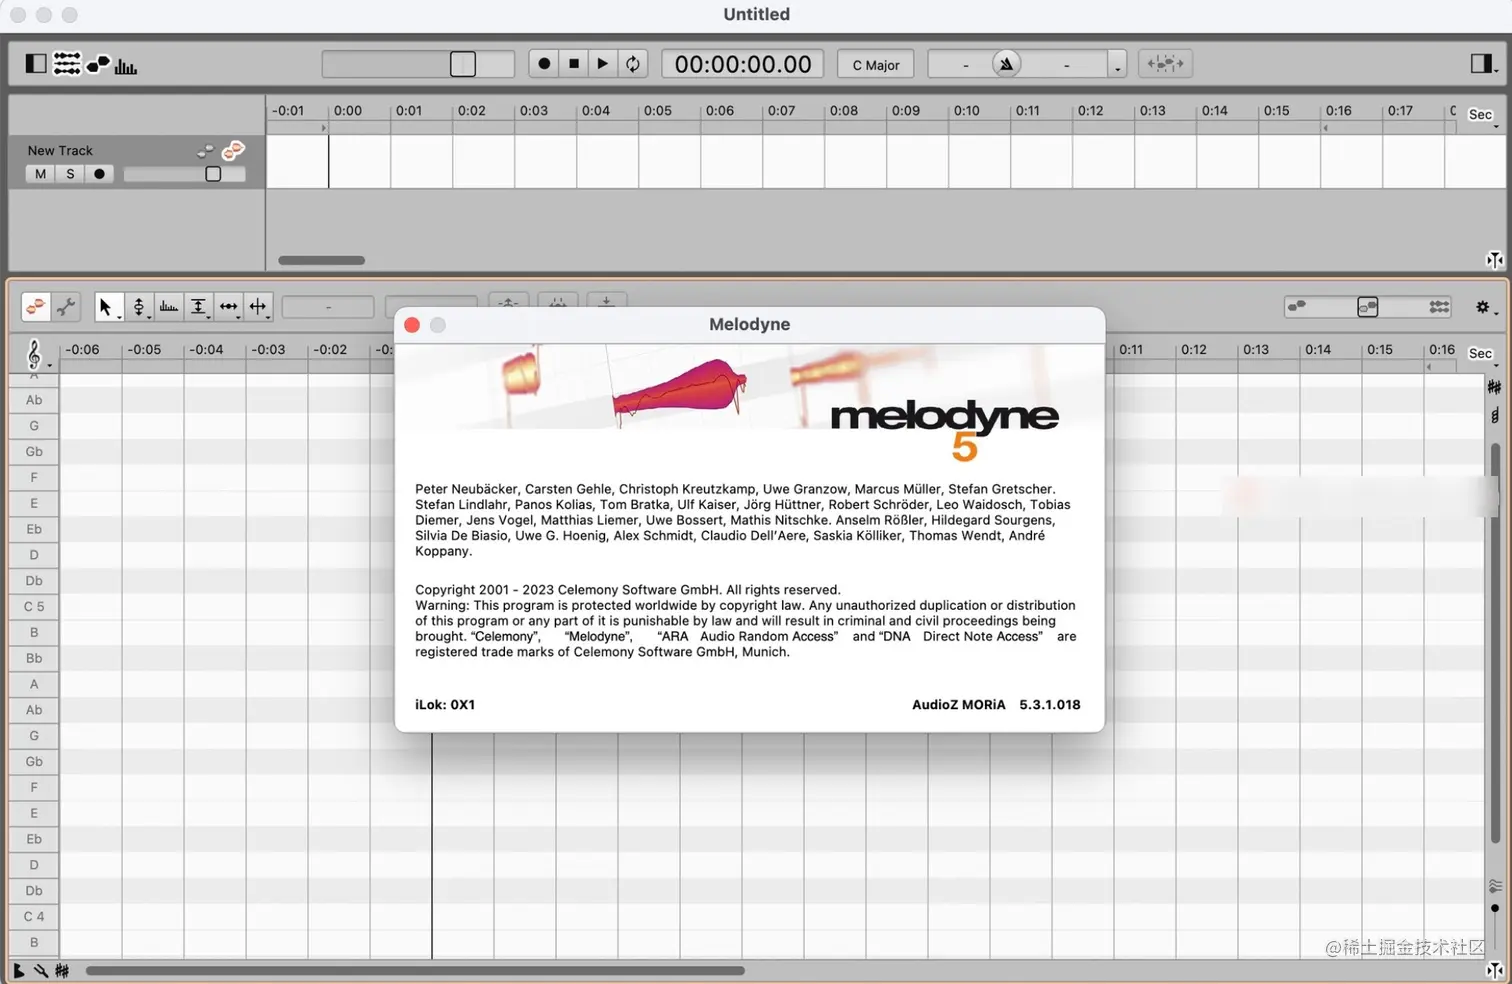The image size is (1512, 984).
Task: Click grey reference blobs icon on New Track
Action: pos(206,151)
